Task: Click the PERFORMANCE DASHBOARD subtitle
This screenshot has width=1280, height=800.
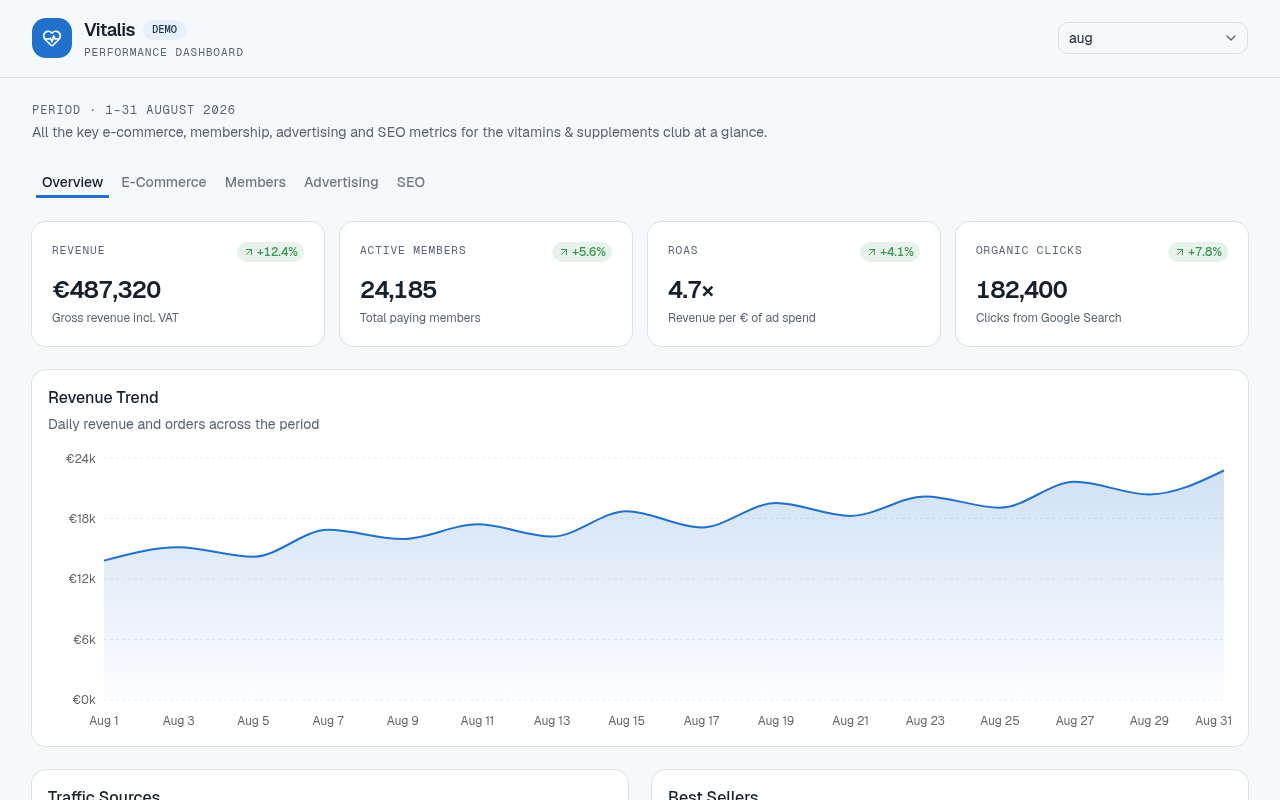Action: click(164, 52)
